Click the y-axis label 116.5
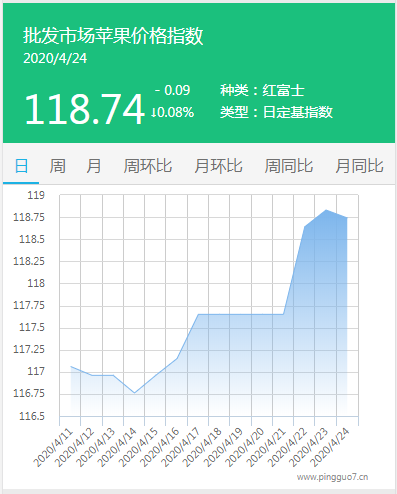 (32, 416)
